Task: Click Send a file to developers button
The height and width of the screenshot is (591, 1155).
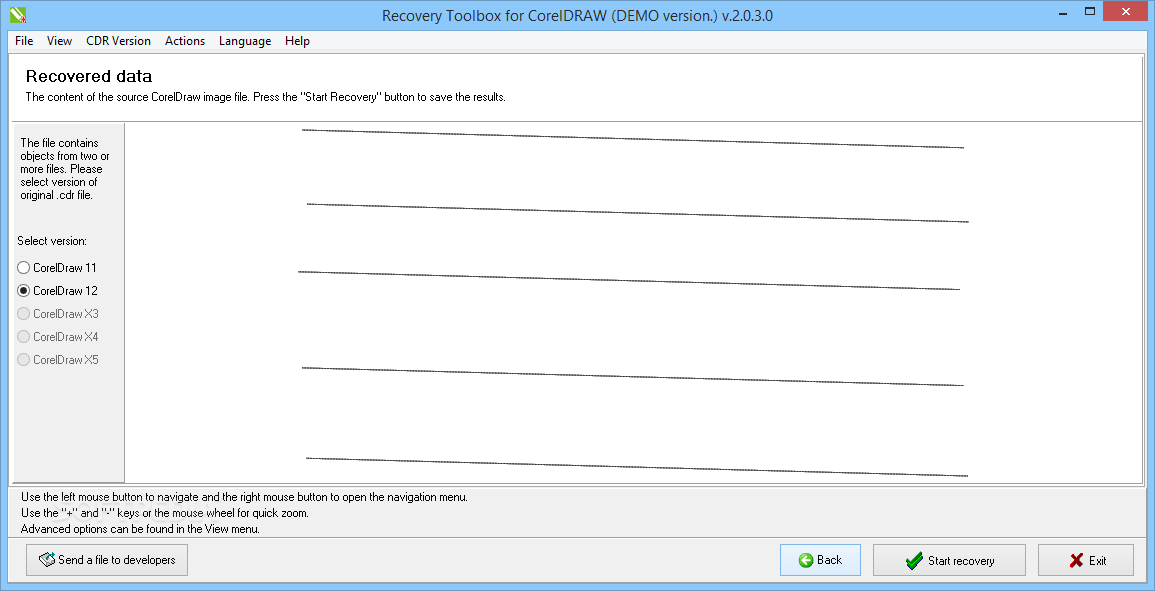Action: coord(107,560)
